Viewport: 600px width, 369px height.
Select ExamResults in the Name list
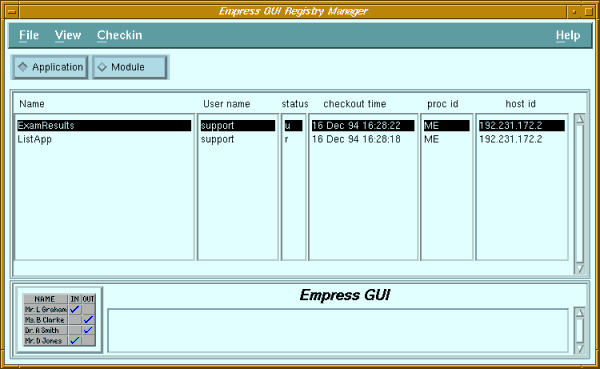click(104, 126)
